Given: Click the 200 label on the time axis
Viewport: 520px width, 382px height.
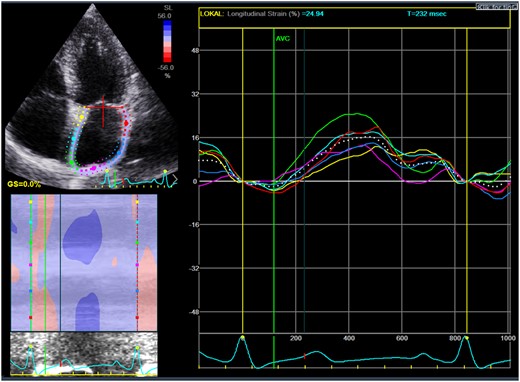Looking at the screenshot, I should (296, 338).
